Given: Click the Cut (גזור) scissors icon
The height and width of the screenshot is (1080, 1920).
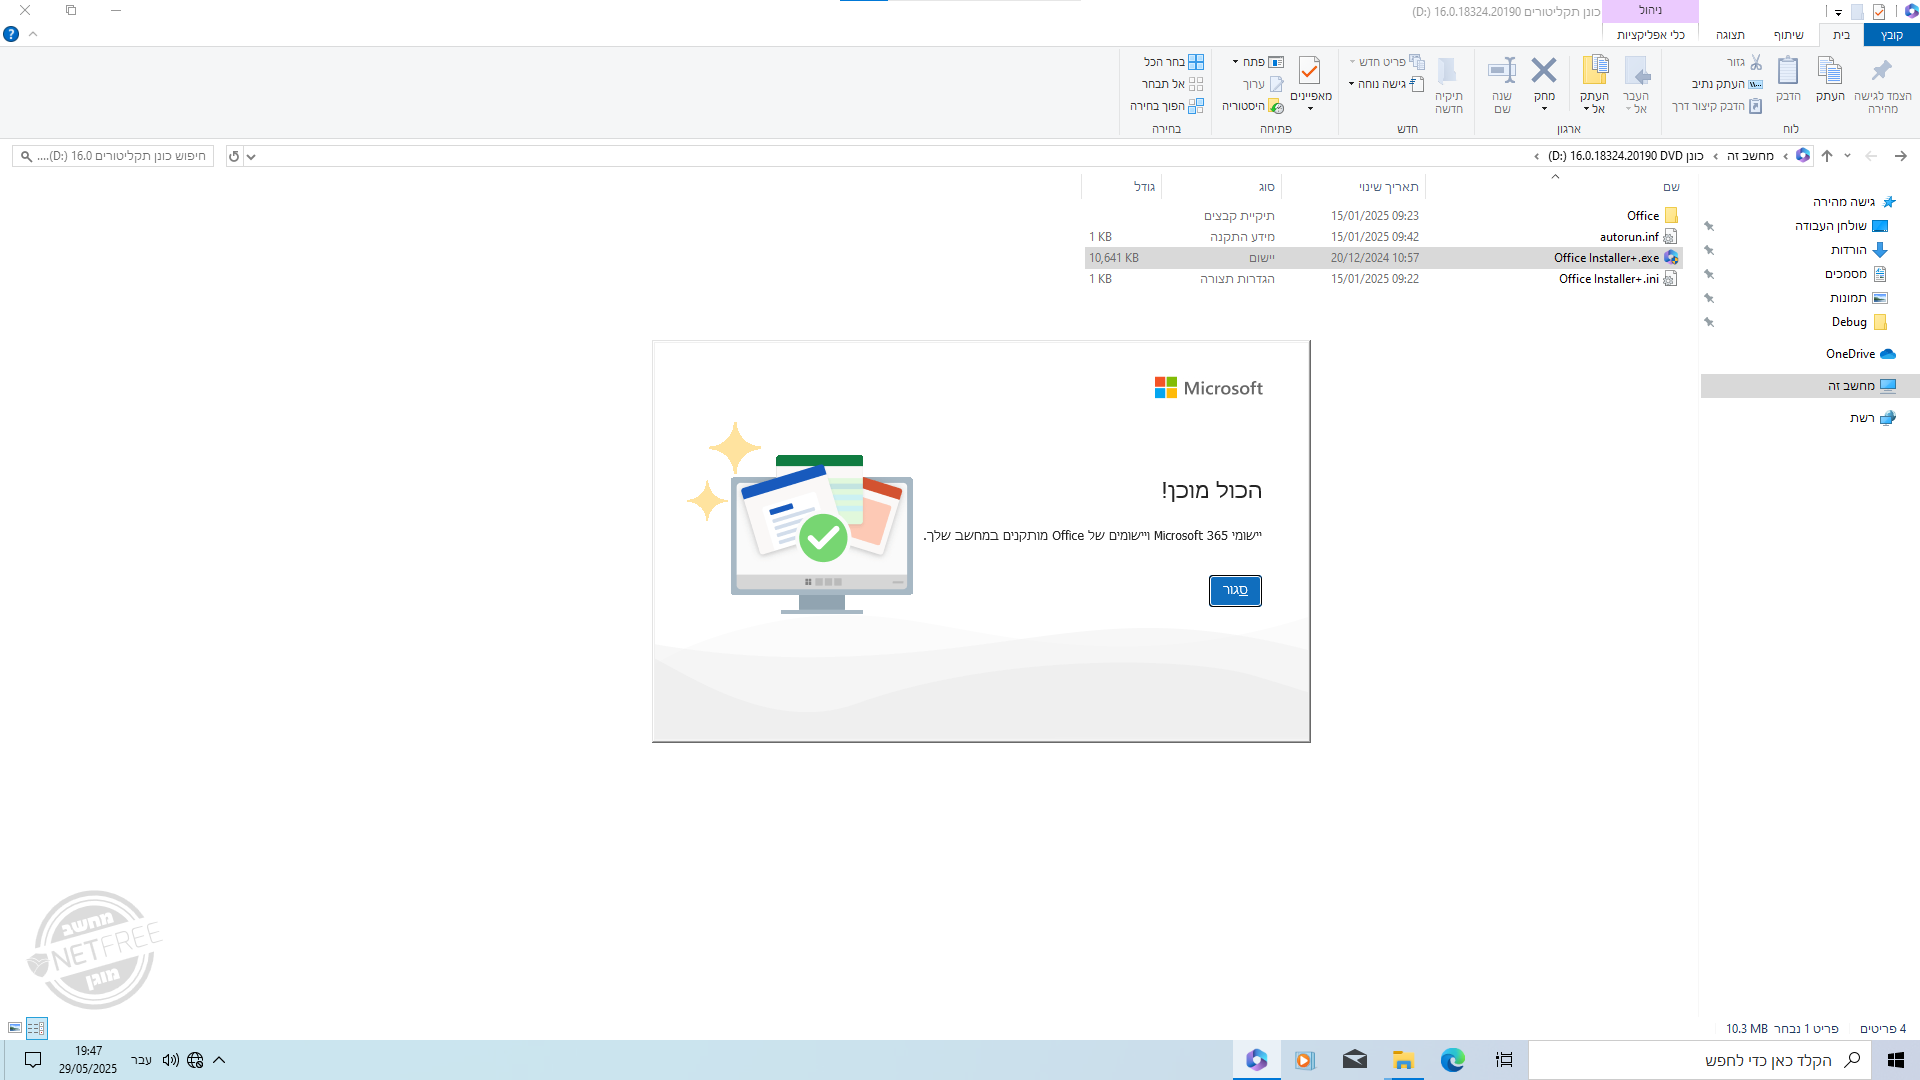Looking at the screenshot, I should [x=1756, y=62].
